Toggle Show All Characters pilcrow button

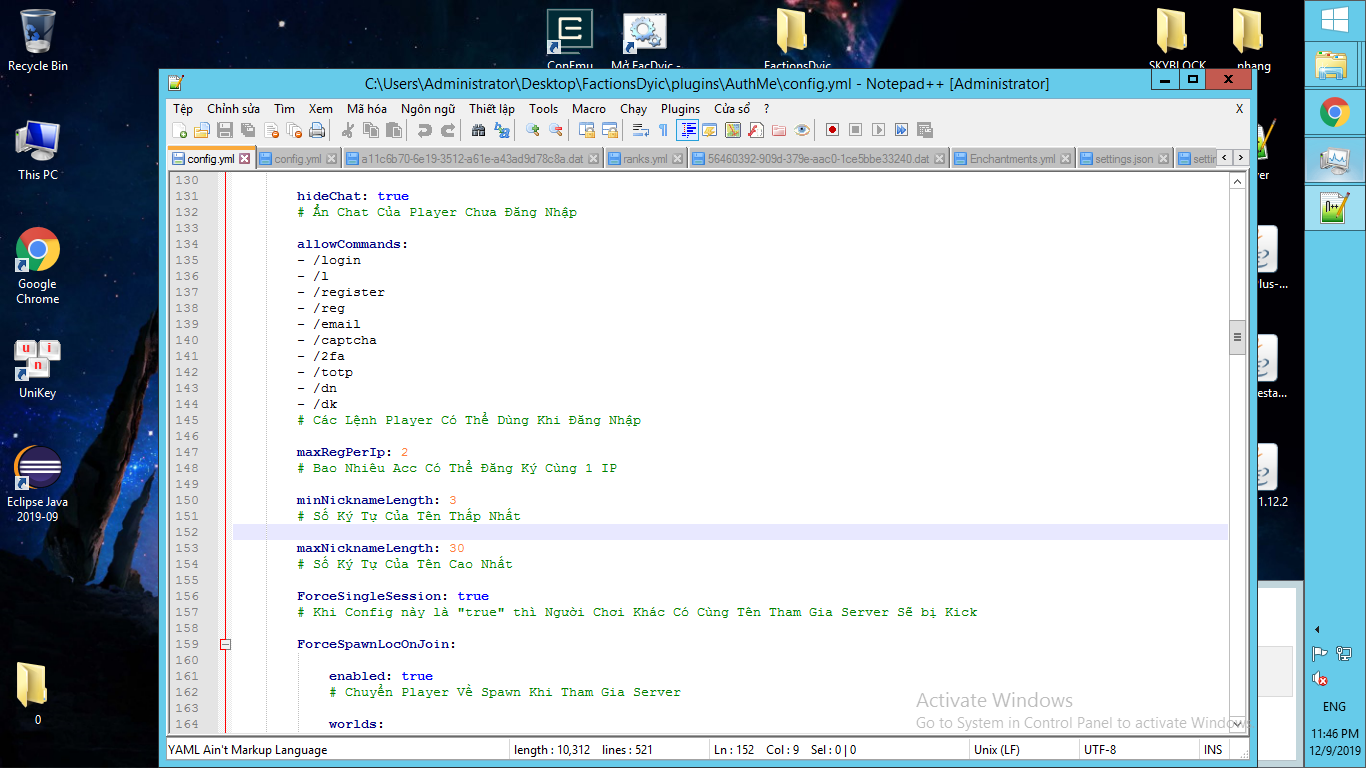[x=663, y=130]
